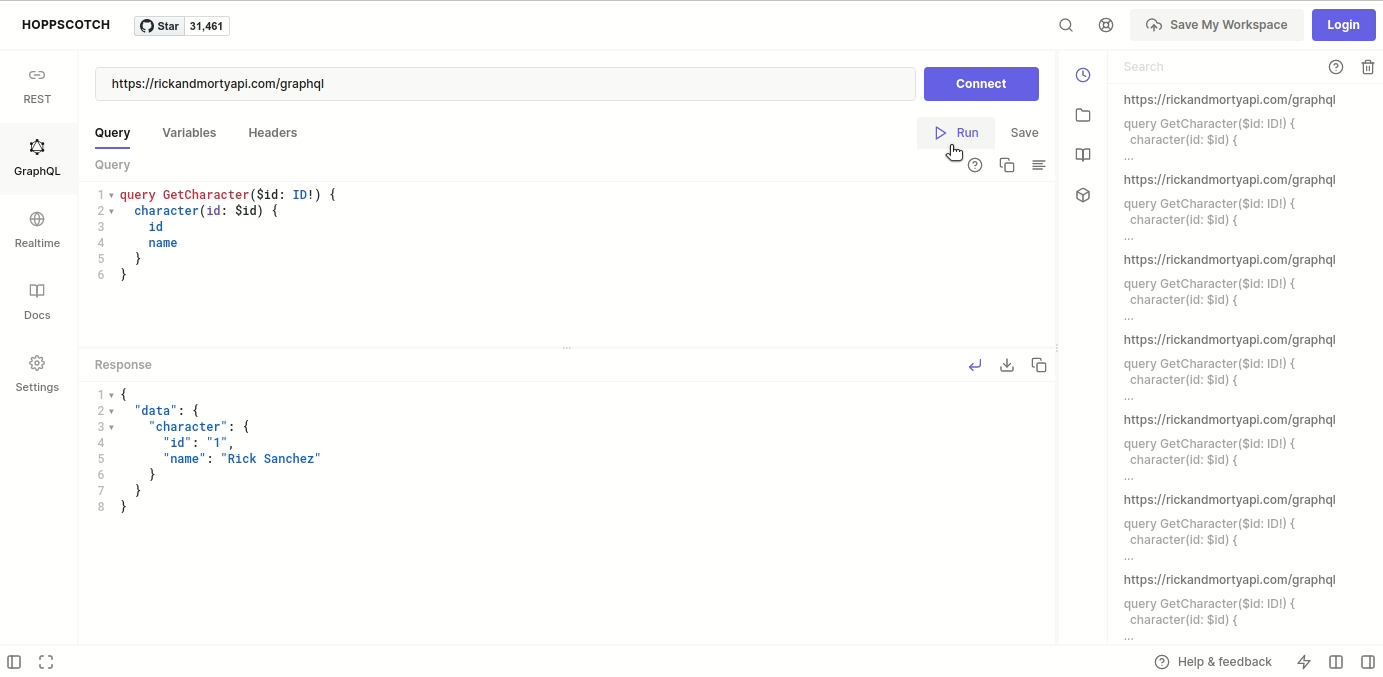Open the Documentation book icon in right rail
Screen dimensions: 1383x677
point(1083,155)
